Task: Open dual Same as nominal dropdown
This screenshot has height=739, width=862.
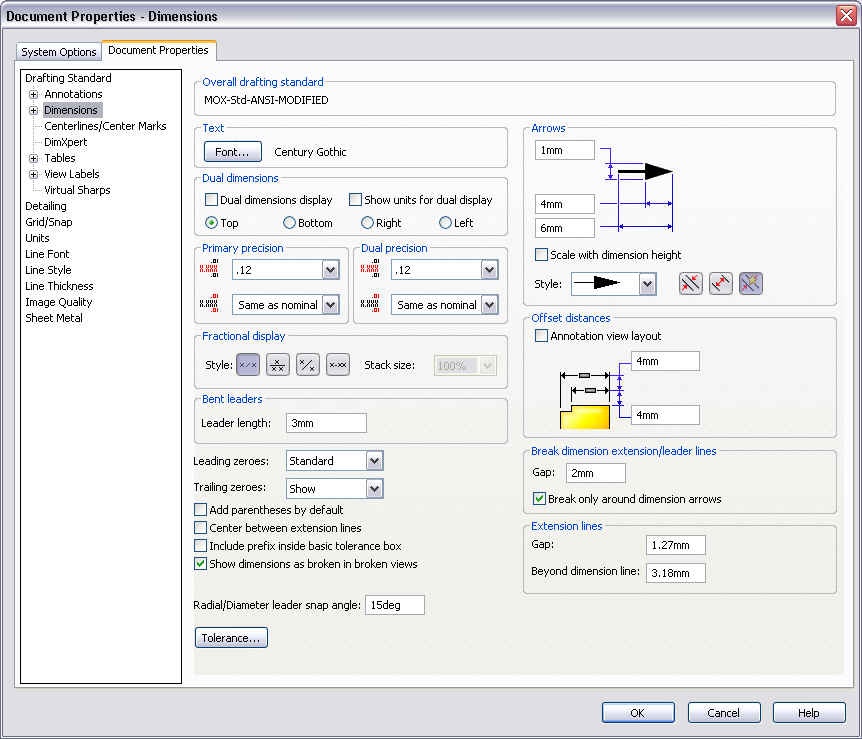Action: pyautogui.click(x=489, y=305)
